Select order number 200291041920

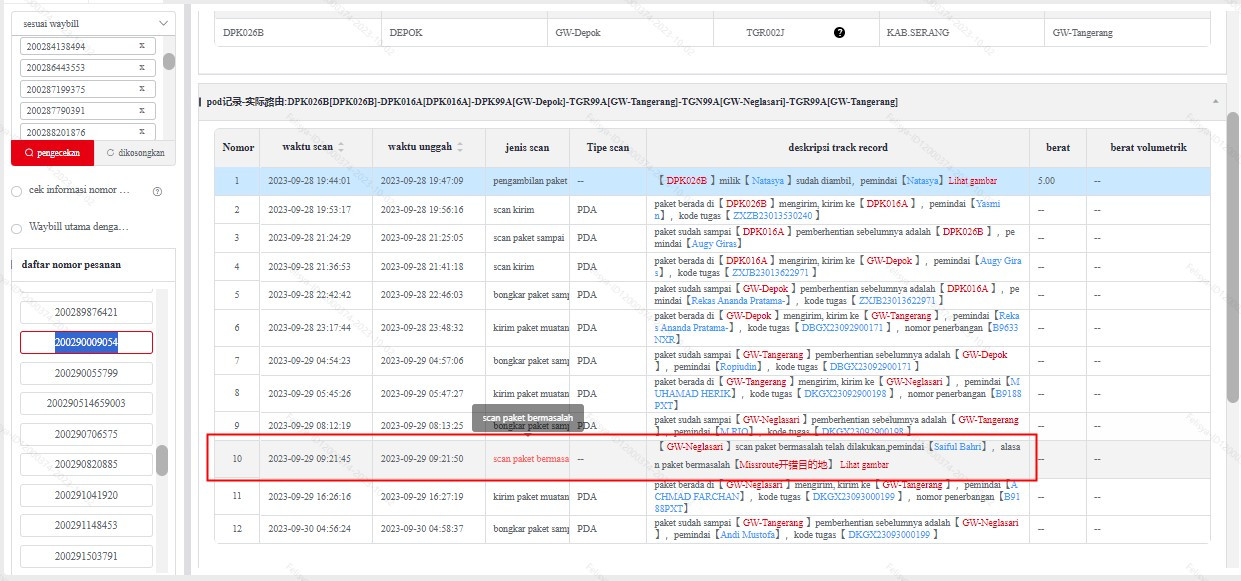(x=86, y=495)
